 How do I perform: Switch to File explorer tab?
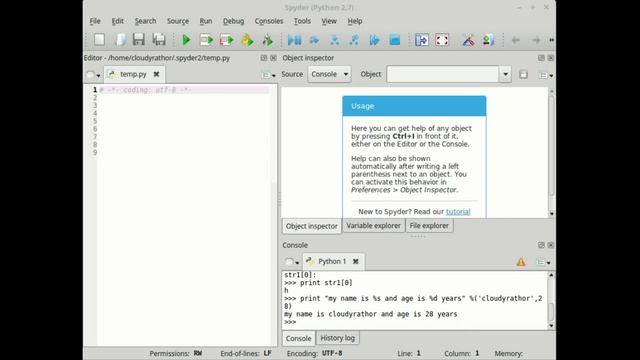(429, 226)
